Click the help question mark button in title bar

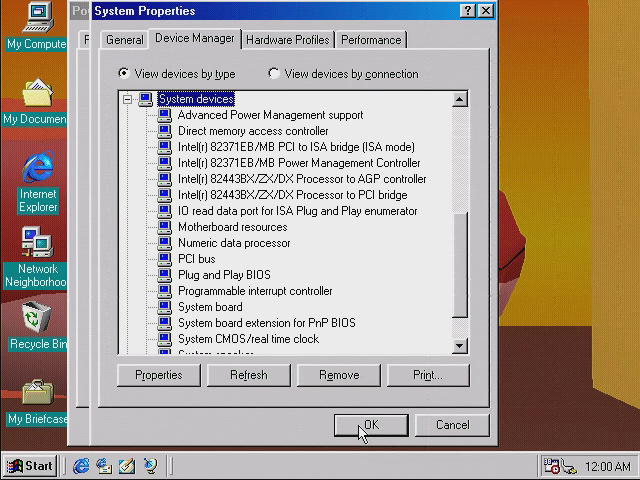[x=468, y=11]
